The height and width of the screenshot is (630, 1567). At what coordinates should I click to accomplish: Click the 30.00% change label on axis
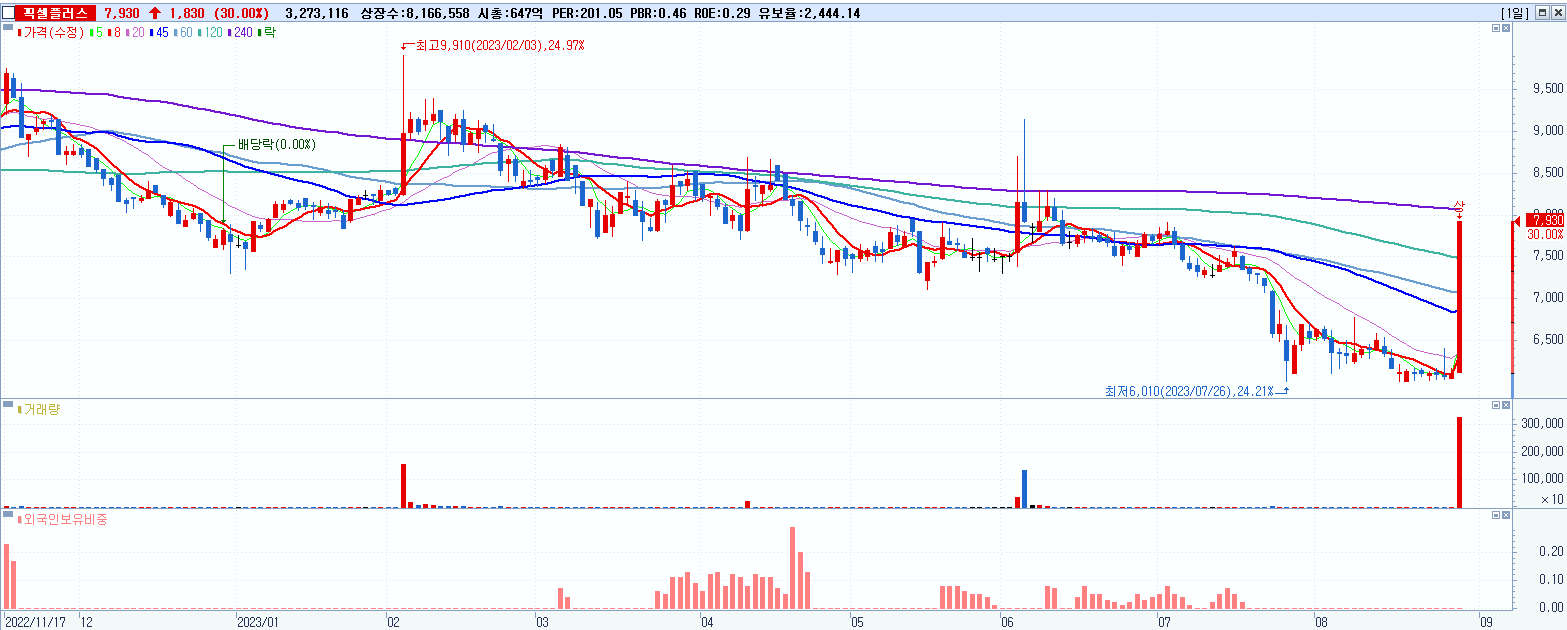(x=1546, y=234)
